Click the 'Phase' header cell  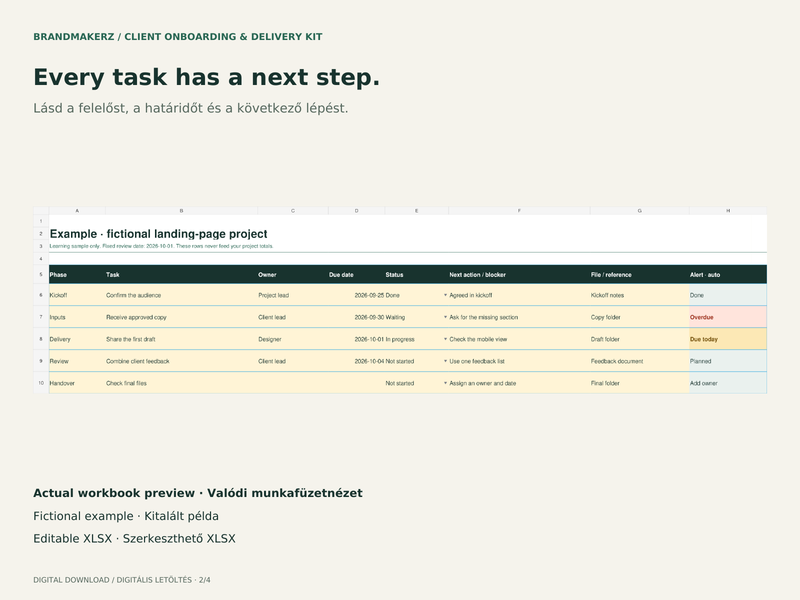pyautogui.click(x=77, y=274)
